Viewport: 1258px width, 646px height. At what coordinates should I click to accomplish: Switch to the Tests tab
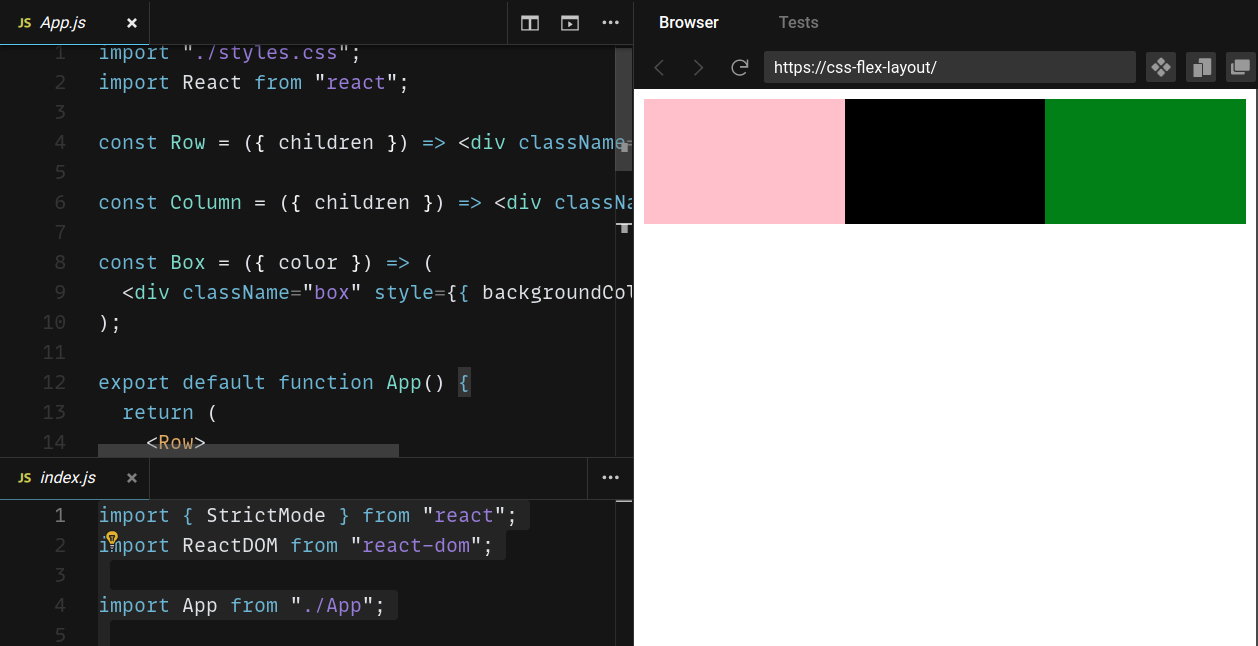(x=800, y=22)
